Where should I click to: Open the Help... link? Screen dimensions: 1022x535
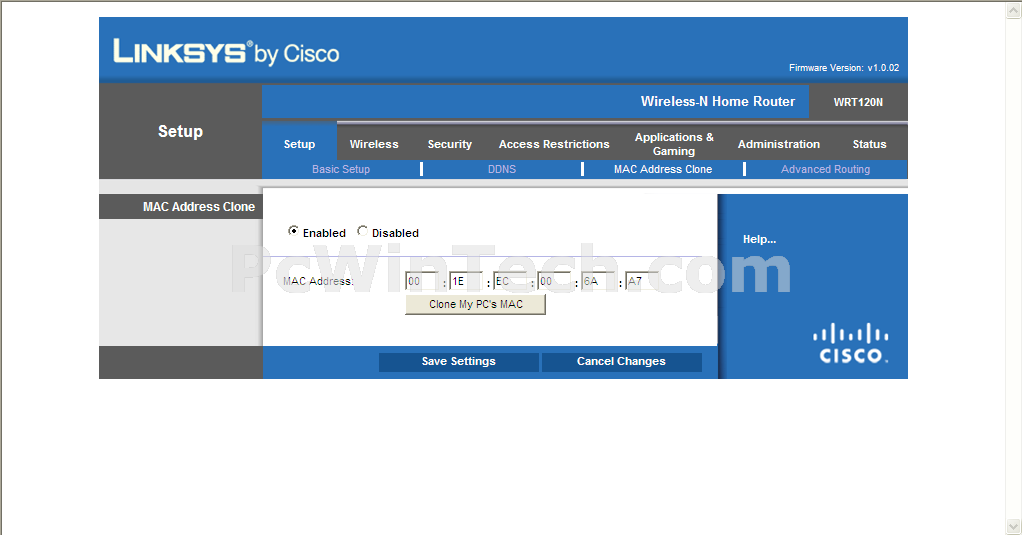tap(759, 239)
